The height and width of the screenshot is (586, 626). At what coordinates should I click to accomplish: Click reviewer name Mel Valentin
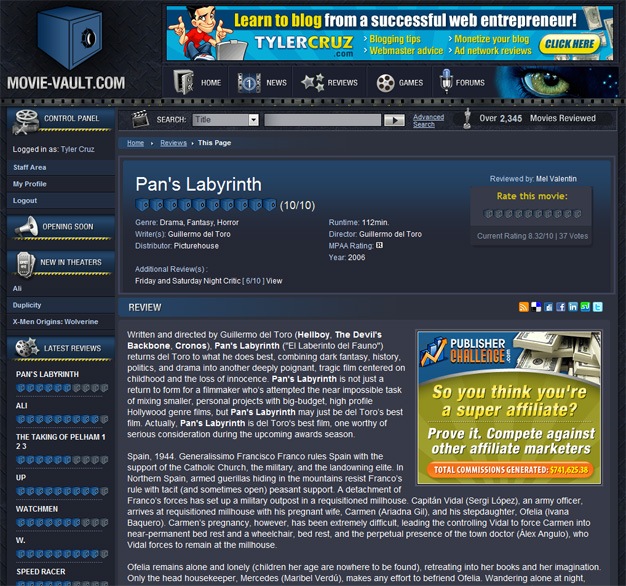pos(556,179)
